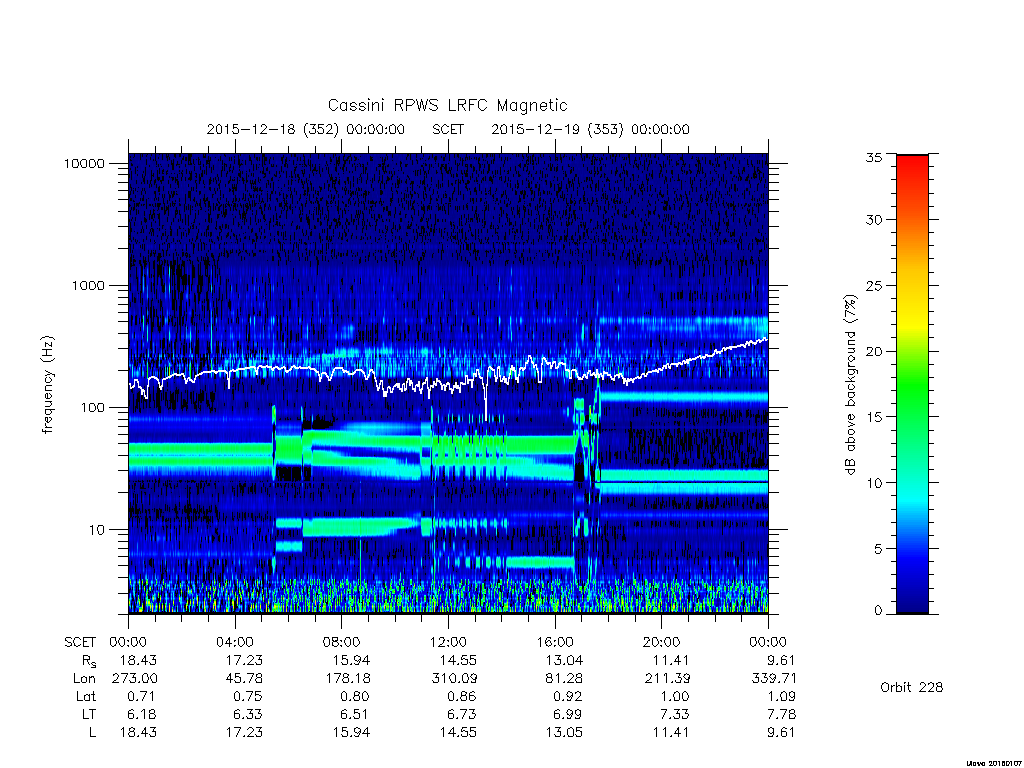Click the Lat value '1.09'
The image size is (1024, 768).
click(781, 697)
